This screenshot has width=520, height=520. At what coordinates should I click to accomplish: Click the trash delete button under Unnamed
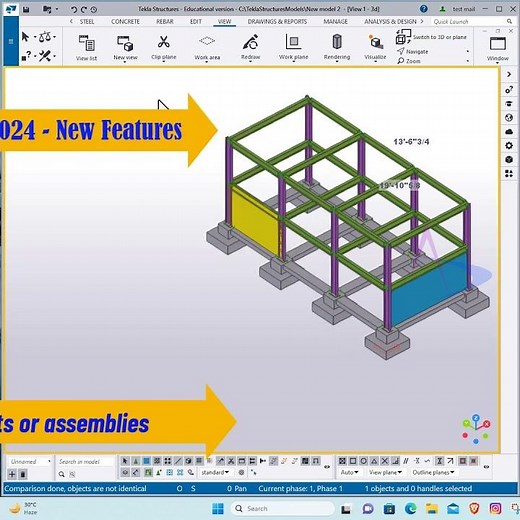pos(23,474)
